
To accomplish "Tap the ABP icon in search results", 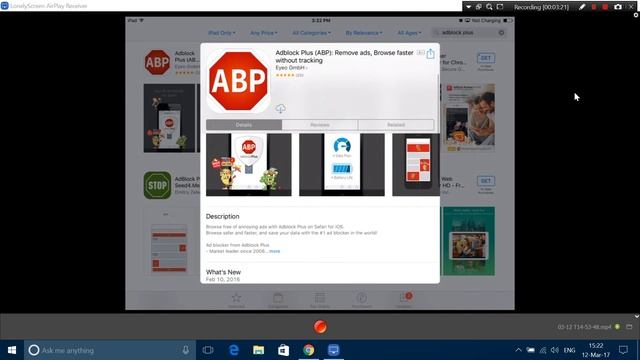I will point(158,62).
